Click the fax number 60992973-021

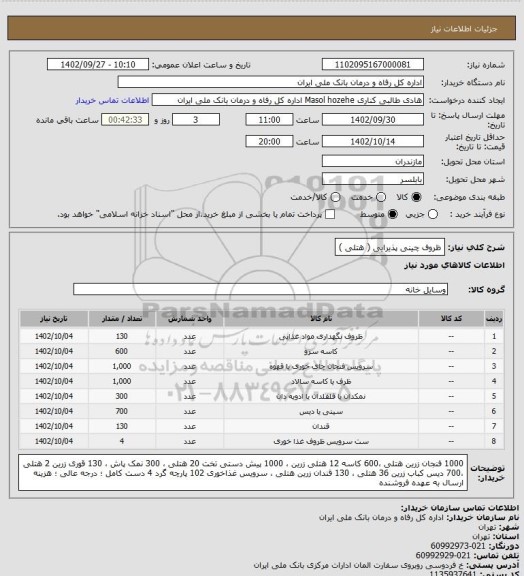[x=458, y=546]
